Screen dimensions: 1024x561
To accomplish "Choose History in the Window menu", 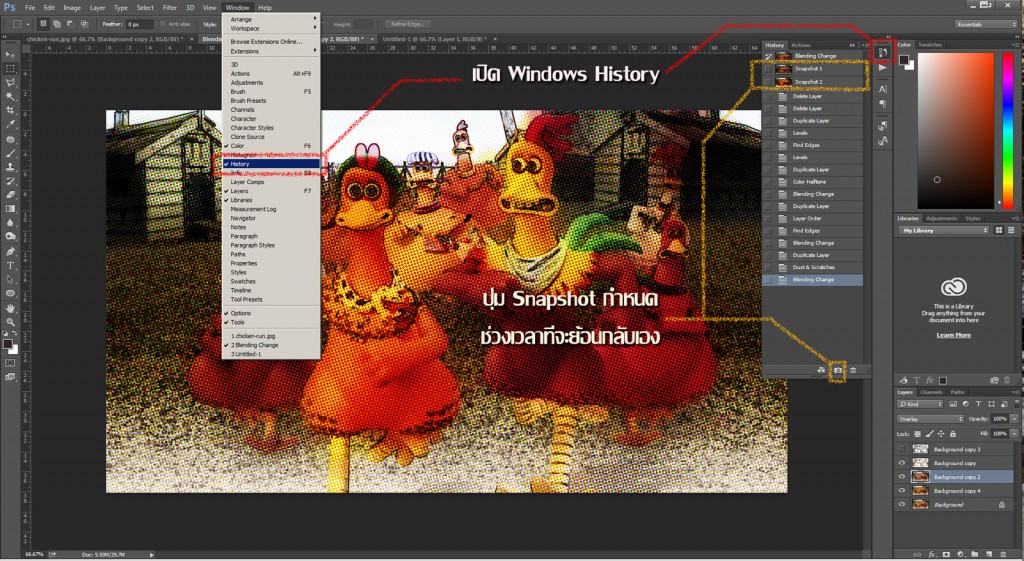I will pos(270,164).
